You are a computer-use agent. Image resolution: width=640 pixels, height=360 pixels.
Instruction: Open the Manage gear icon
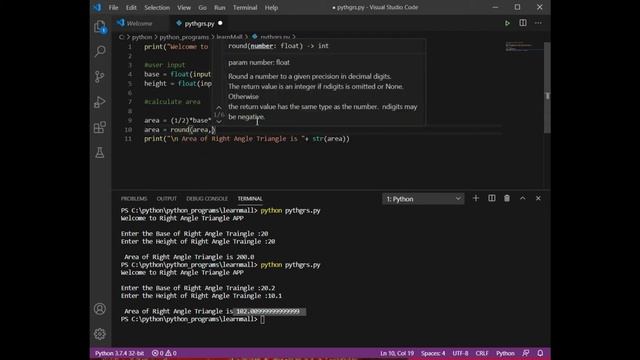(x=100, y=334)
